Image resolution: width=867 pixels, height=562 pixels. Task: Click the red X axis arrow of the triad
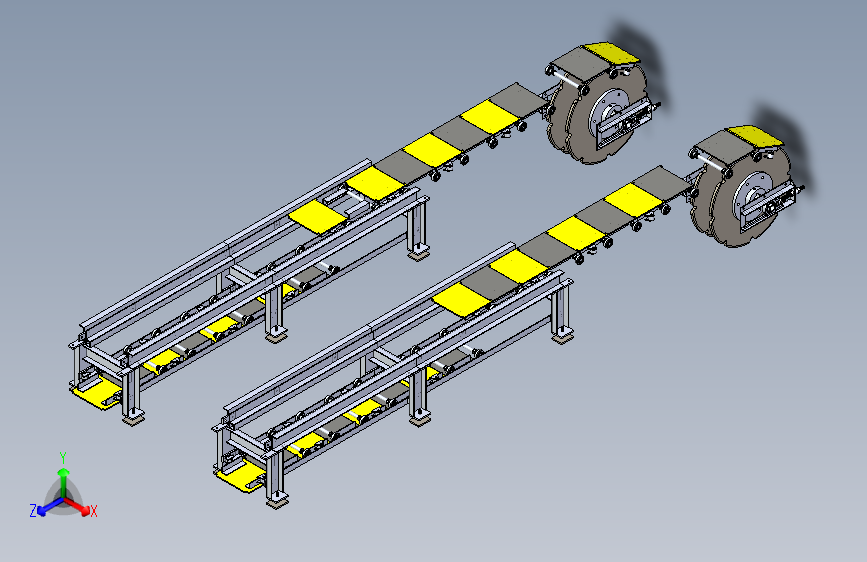(x=77, y=506)
